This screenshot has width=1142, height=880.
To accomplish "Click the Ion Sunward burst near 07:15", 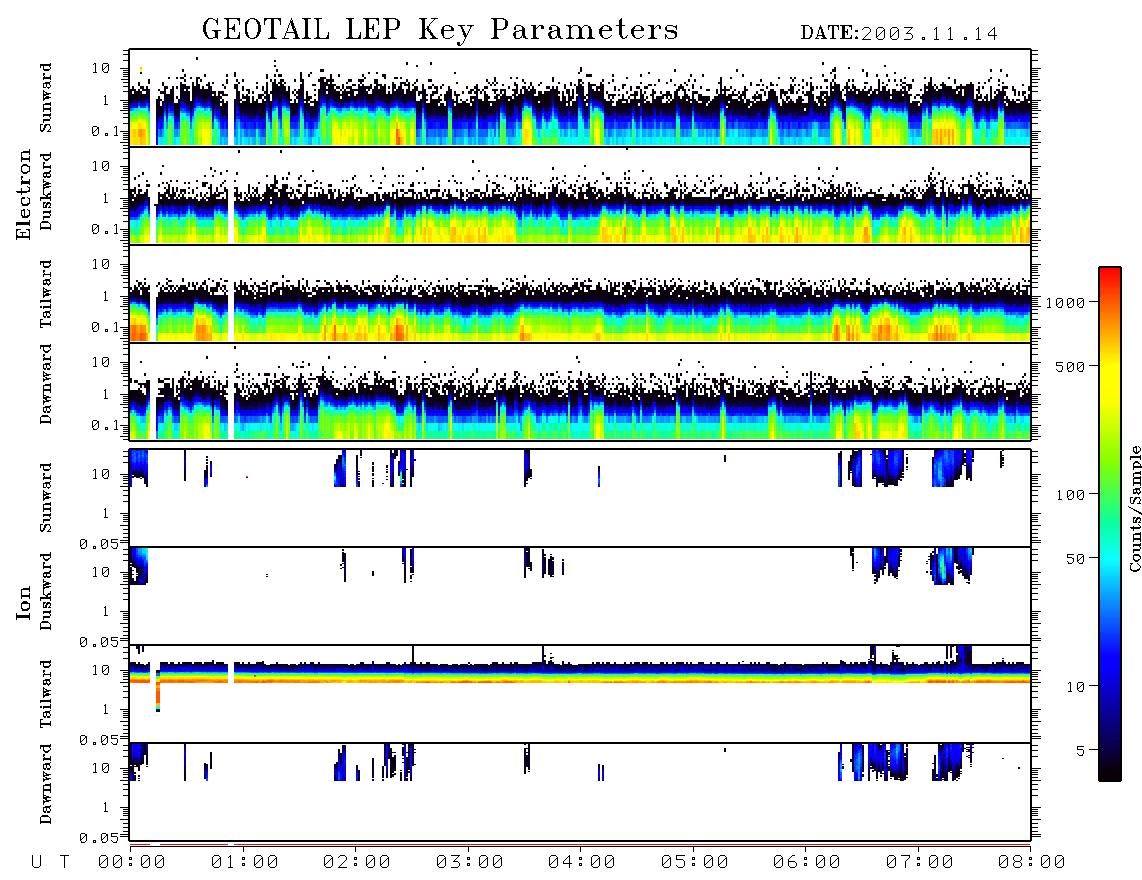I will (x=947, y=468).
